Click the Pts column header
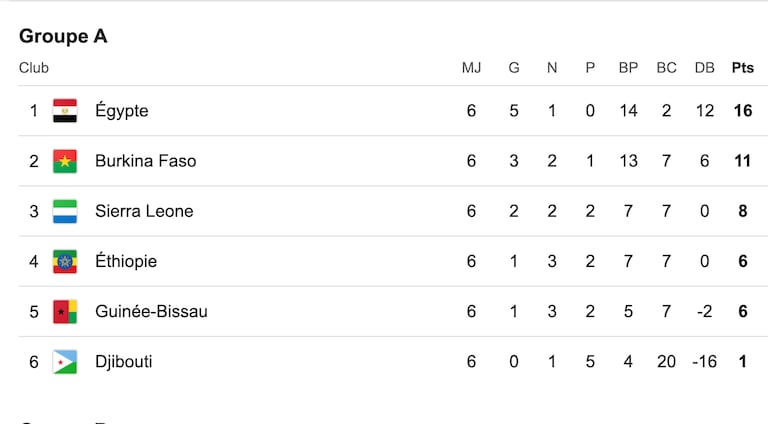The height and width of the screenshot is (424, 768). point(743,68)
